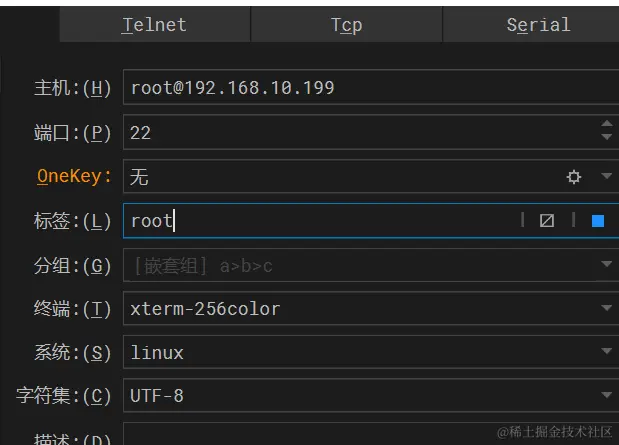619x445 pixels.
Task: Click the 主机 (H) host label
Action: click(72, 88)
